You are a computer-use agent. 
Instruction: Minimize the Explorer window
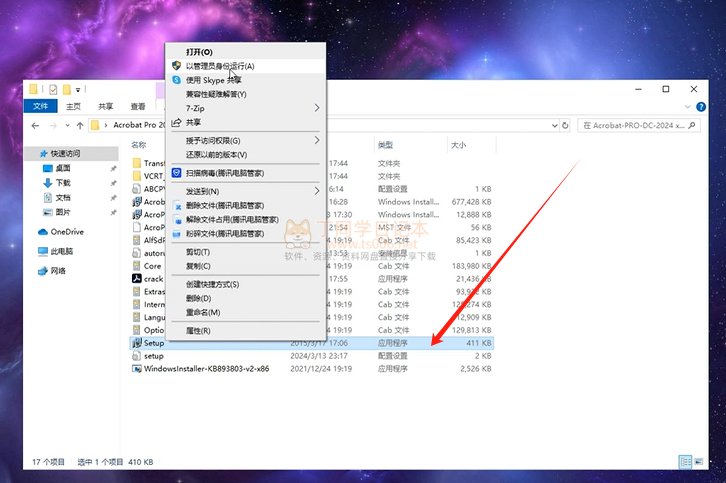(638, 89)
